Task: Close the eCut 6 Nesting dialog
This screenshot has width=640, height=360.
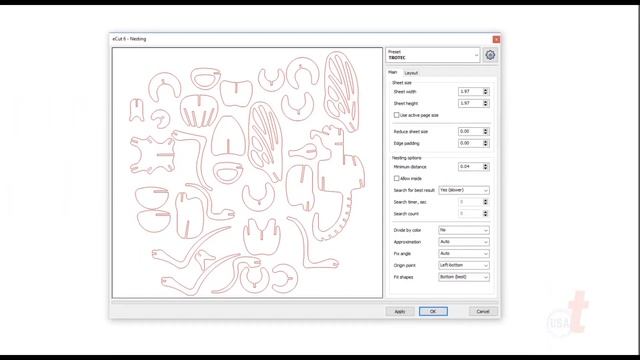Action: [496, 39]
